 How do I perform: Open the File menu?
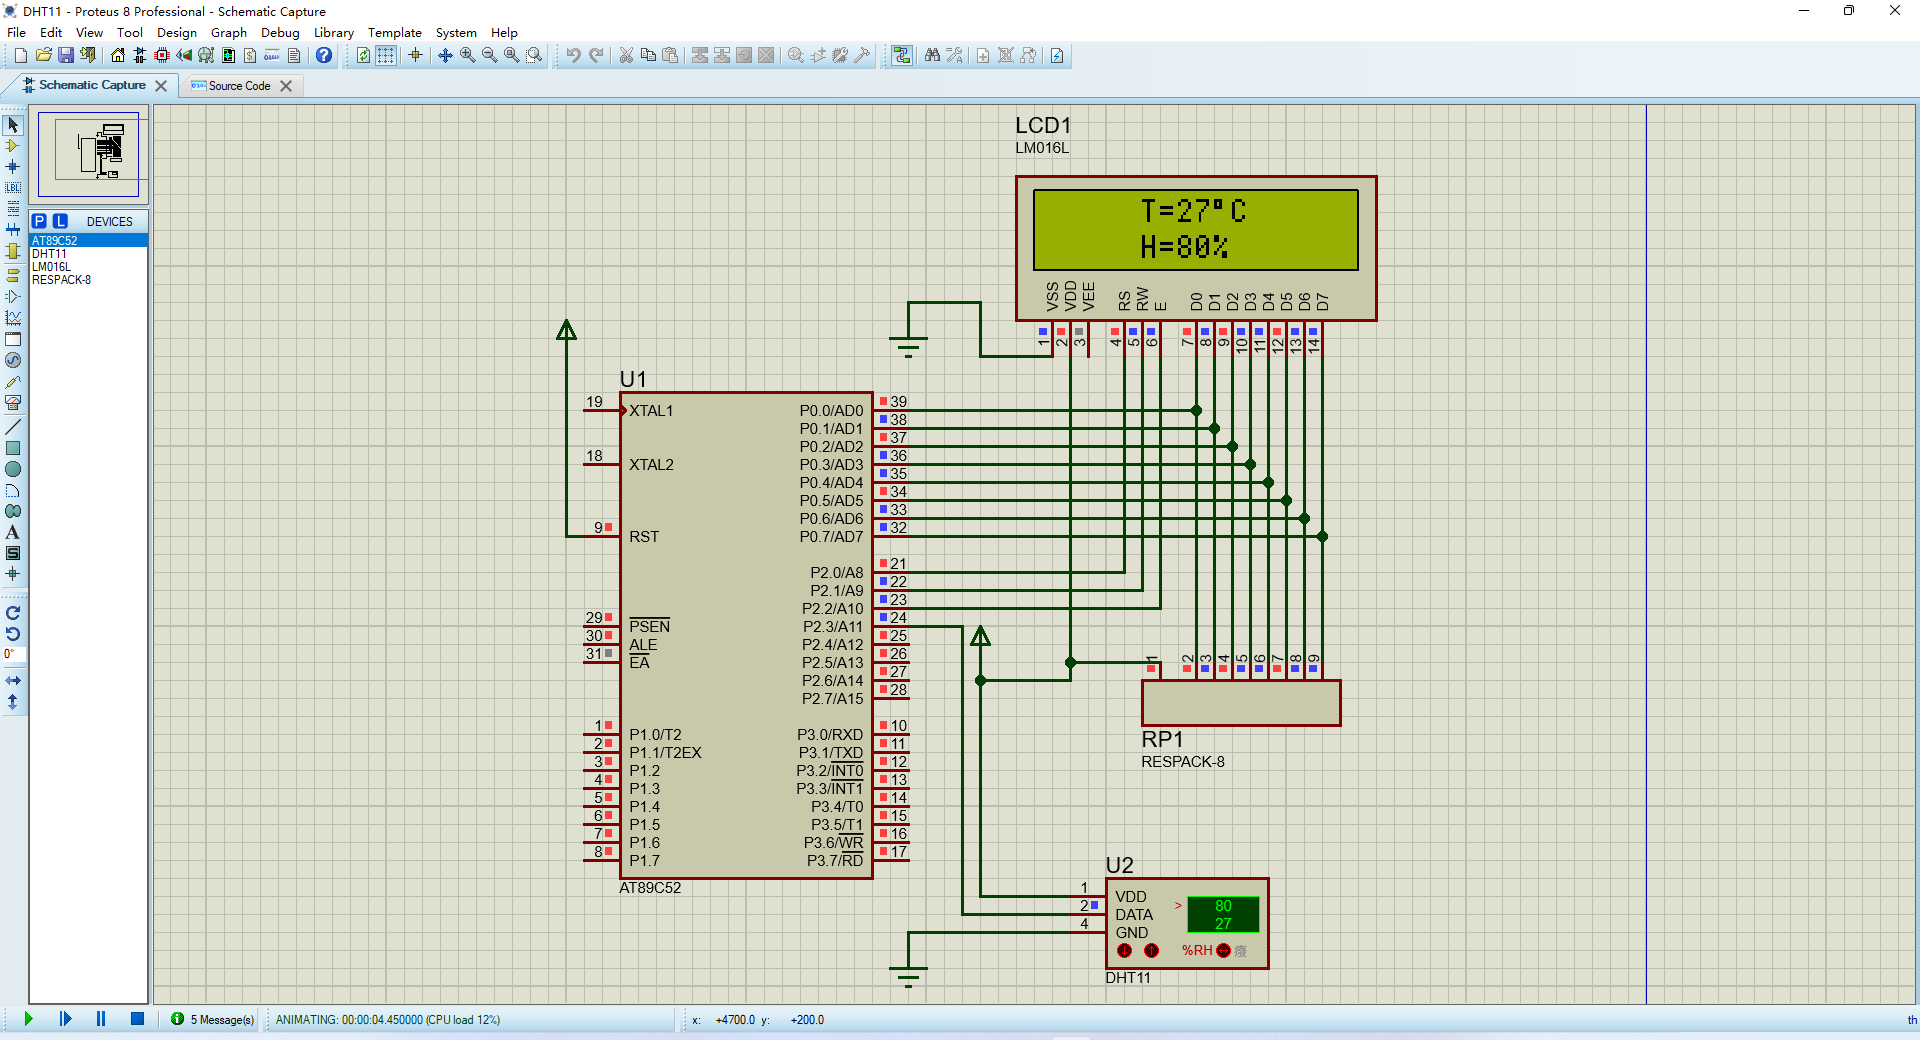(x=16, y=32)
